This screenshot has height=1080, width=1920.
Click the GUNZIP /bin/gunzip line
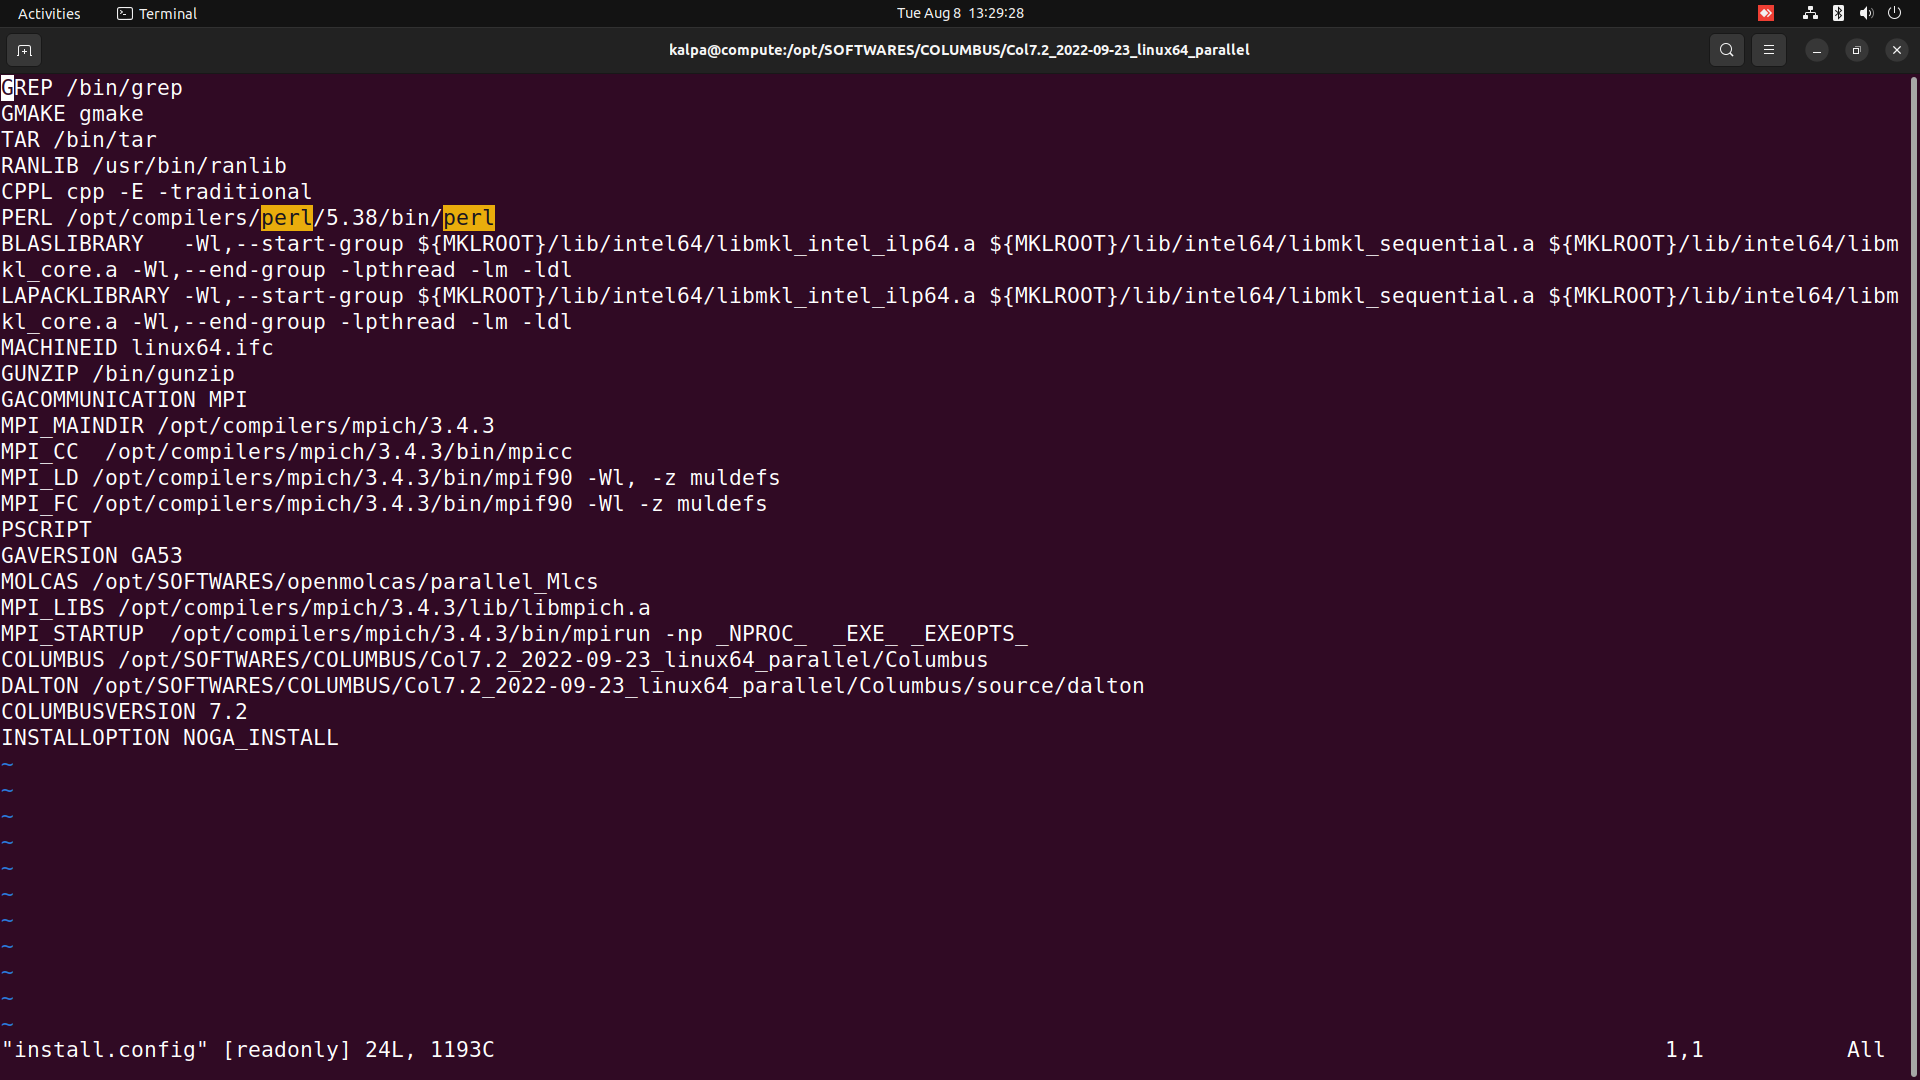click(118, 374)
